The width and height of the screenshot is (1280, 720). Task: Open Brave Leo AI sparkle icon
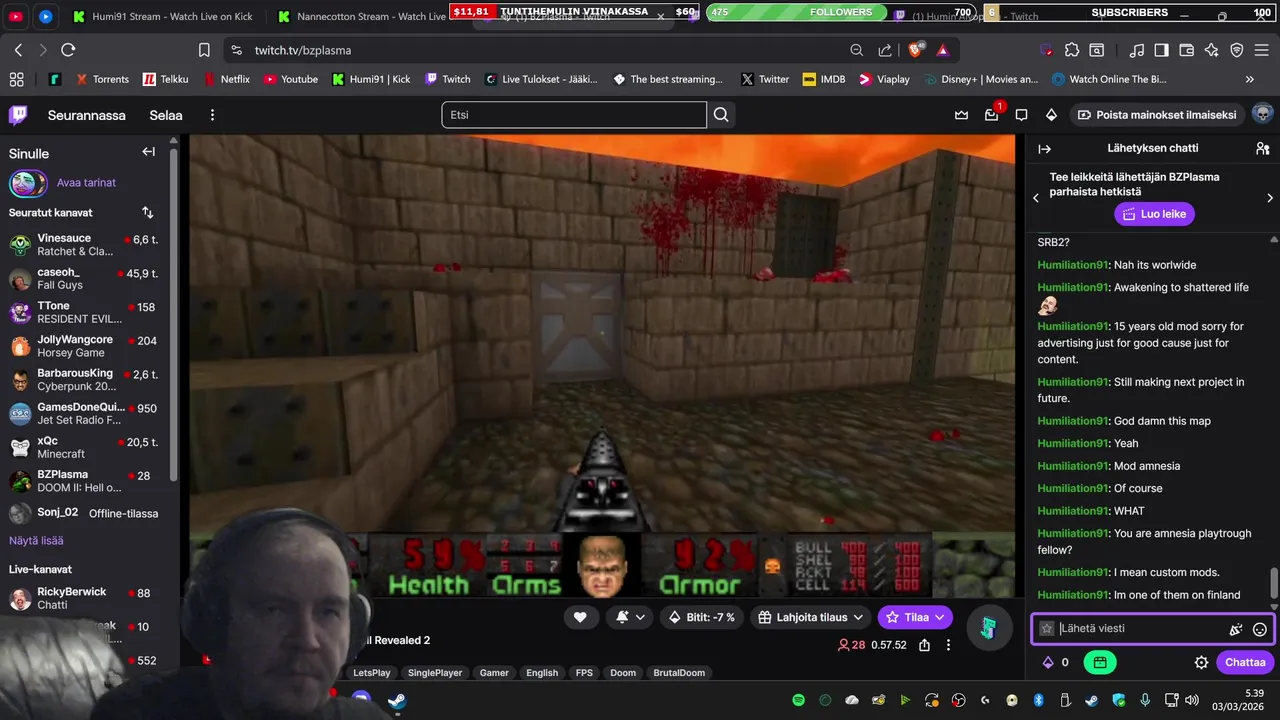pyautogui.click(x=1212, y=50)
